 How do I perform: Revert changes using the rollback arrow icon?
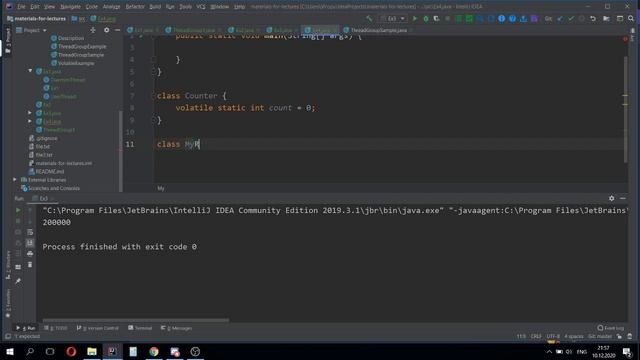click(x=593, y=18)
